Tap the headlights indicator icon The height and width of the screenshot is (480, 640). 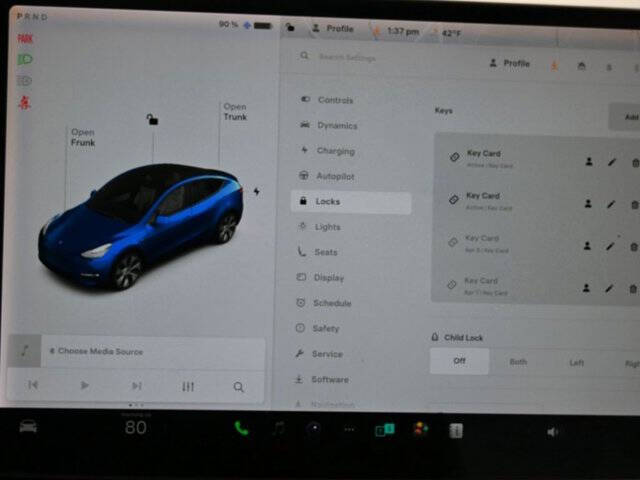click(25, 60)
